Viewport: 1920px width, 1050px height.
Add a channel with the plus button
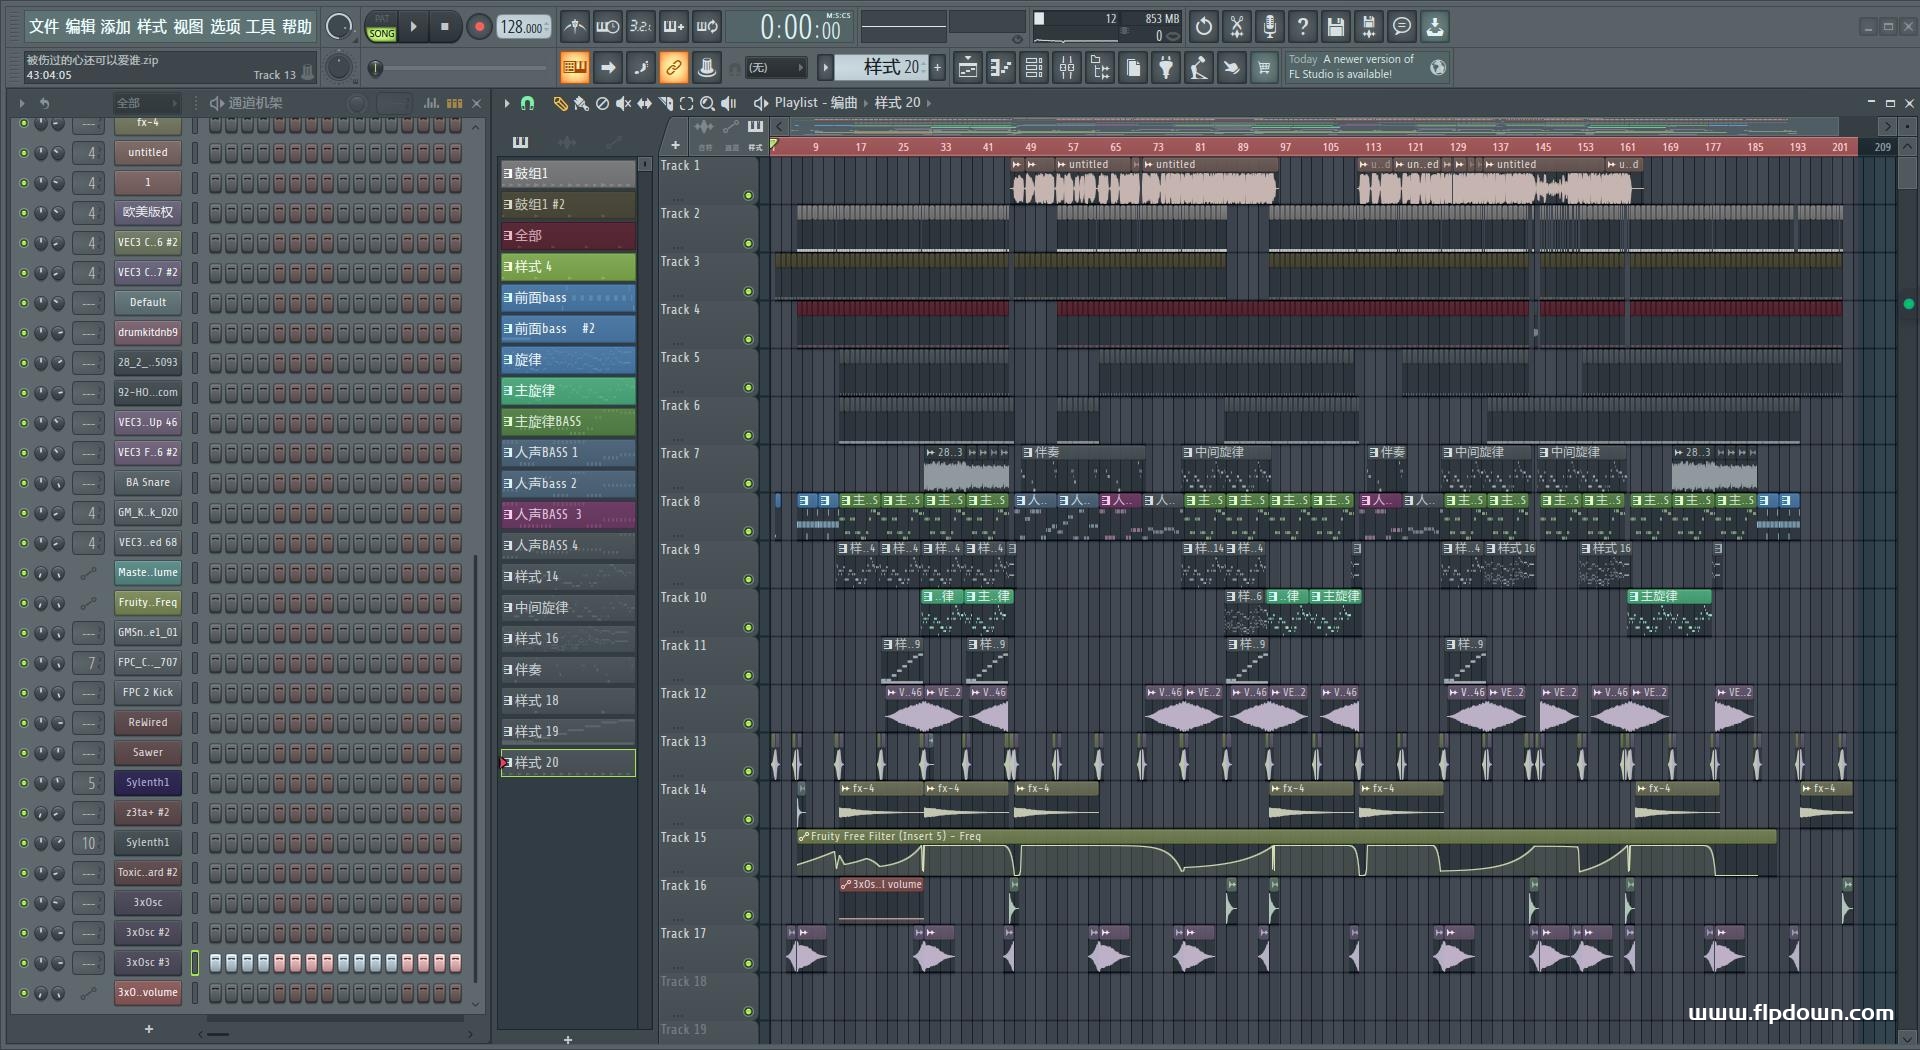(x=149, y=1029)
